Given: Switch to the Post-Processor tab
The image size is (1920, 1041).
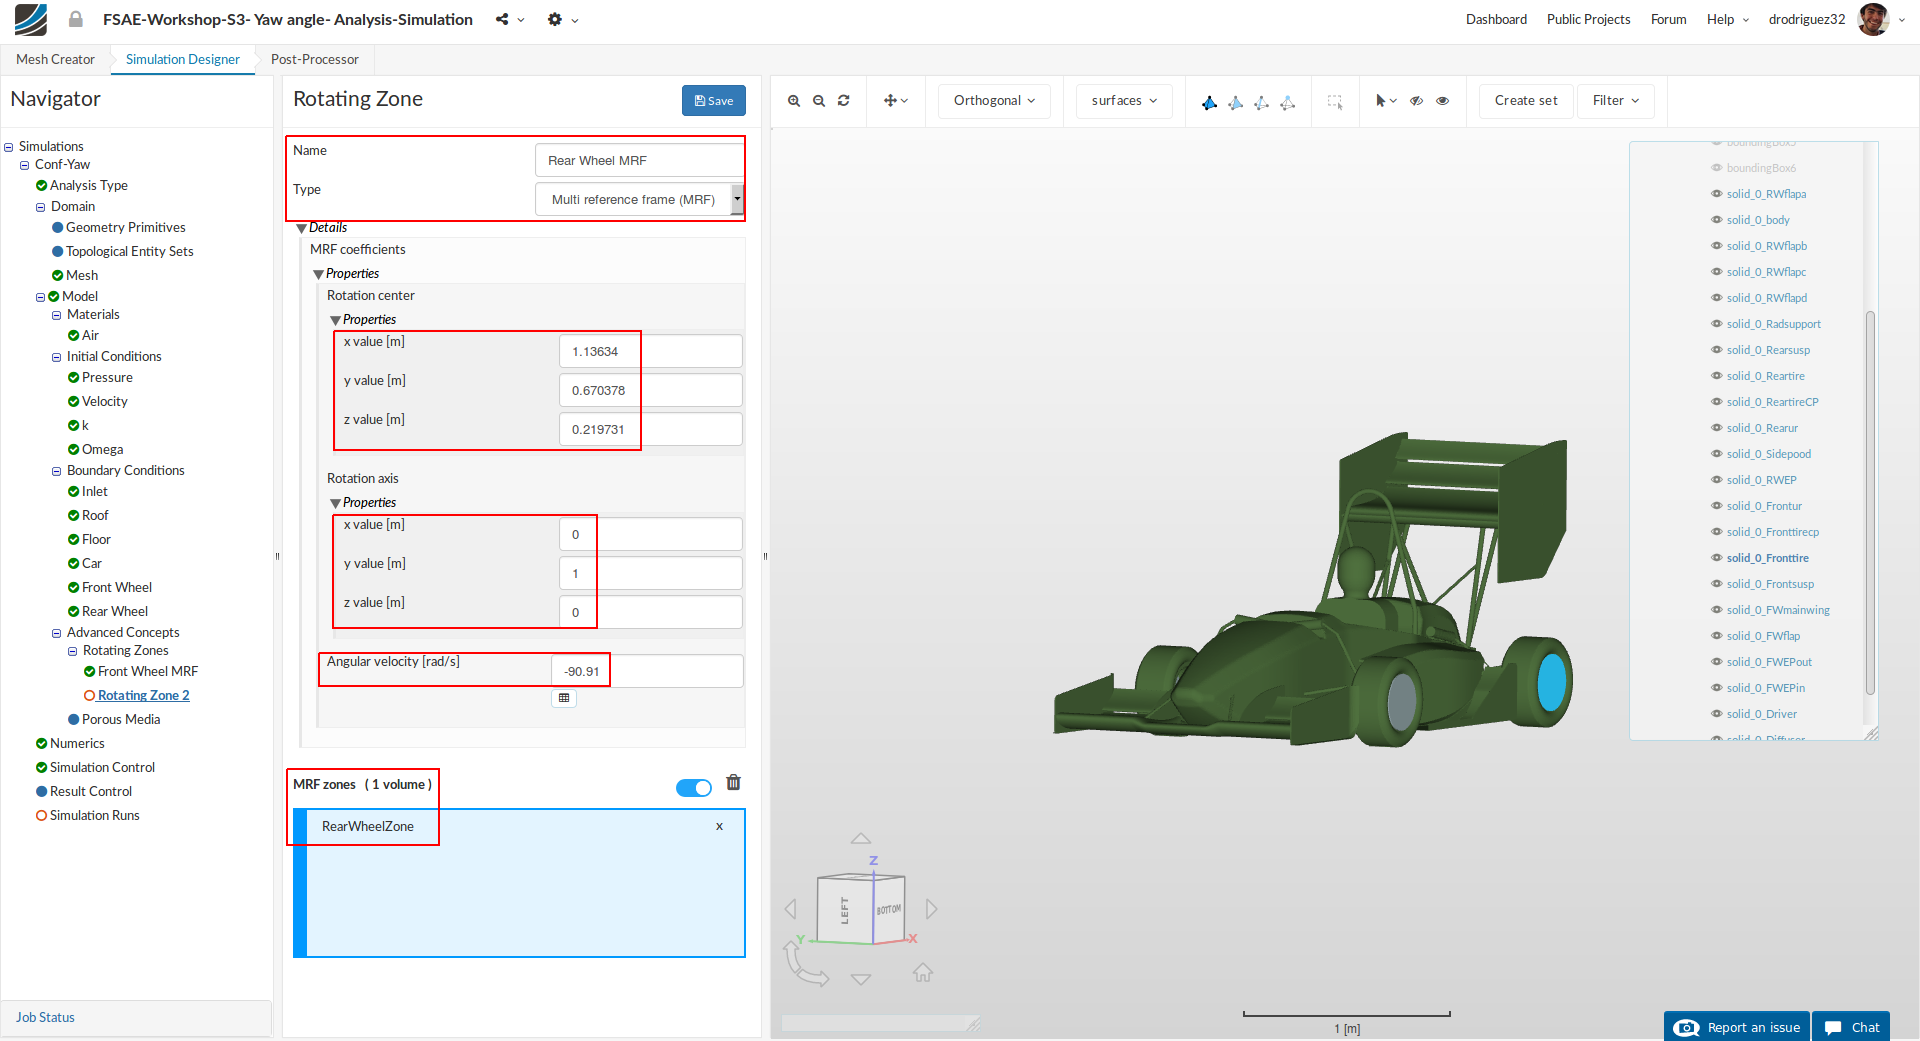Looking at the screenshot, I should click(x=314, y=59).
